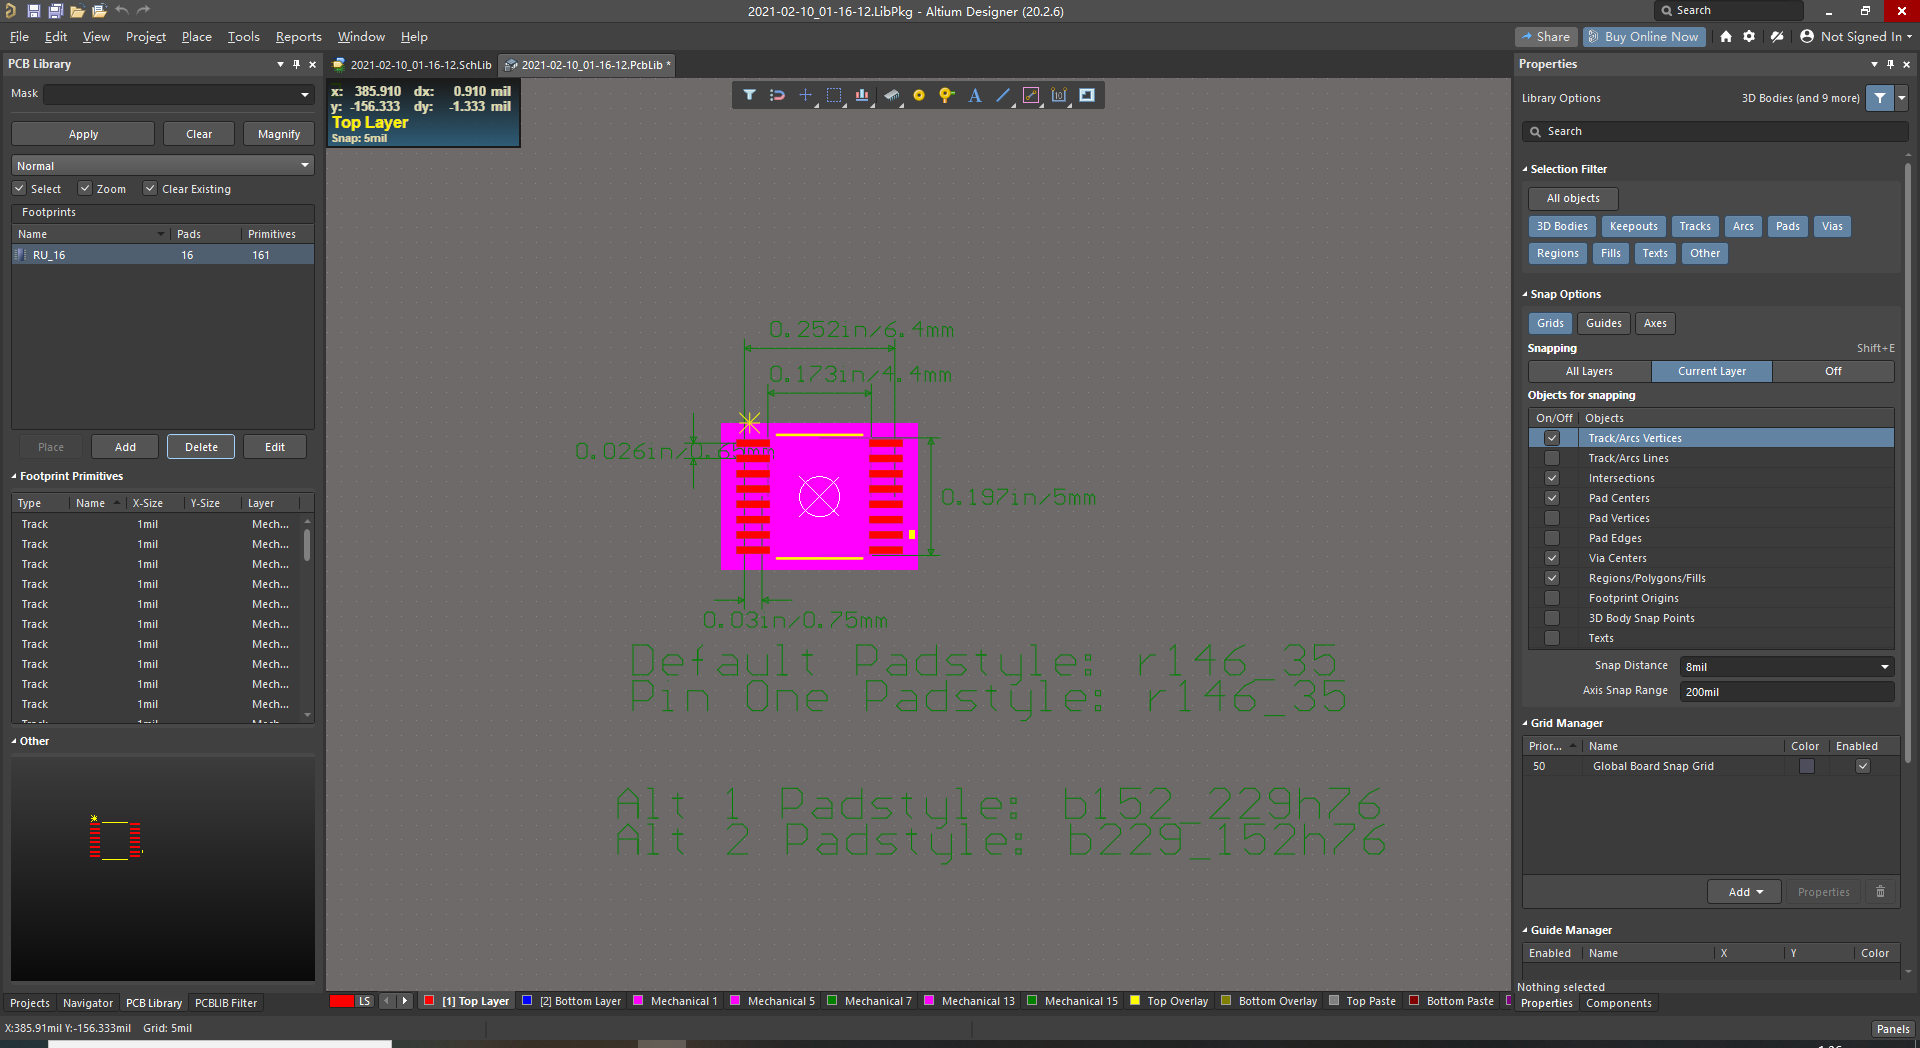Pin the PCB Library panel
The height and width of the screenshot is (1048, 1920).
click(296, 64)
